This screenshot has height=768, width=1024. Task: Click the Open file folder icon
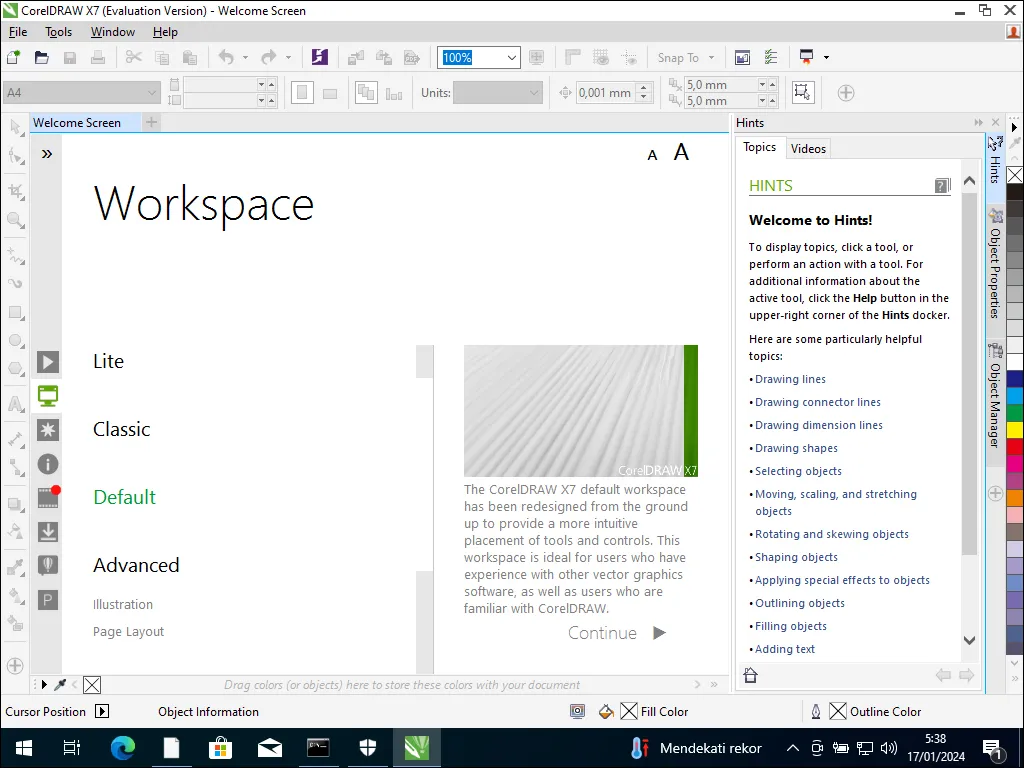(x=42, y=57)
